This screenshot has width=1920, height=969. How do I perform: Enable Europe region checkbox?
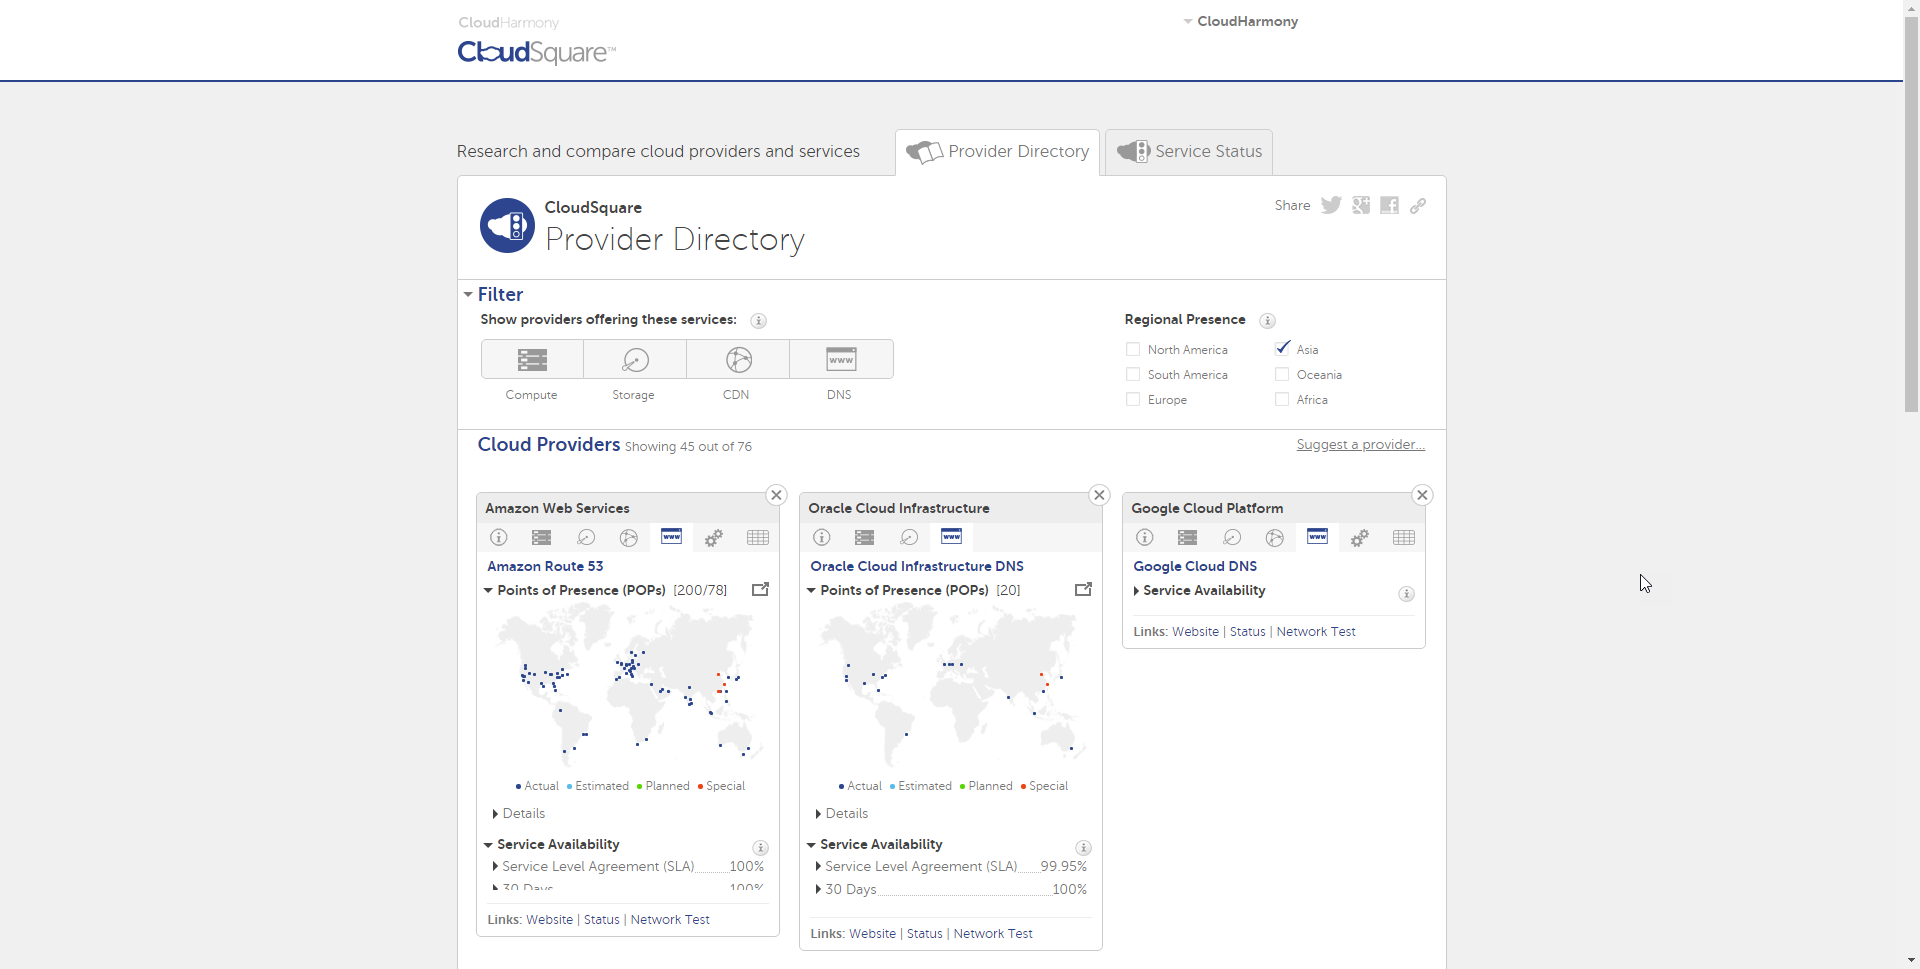pos(1133,399)
